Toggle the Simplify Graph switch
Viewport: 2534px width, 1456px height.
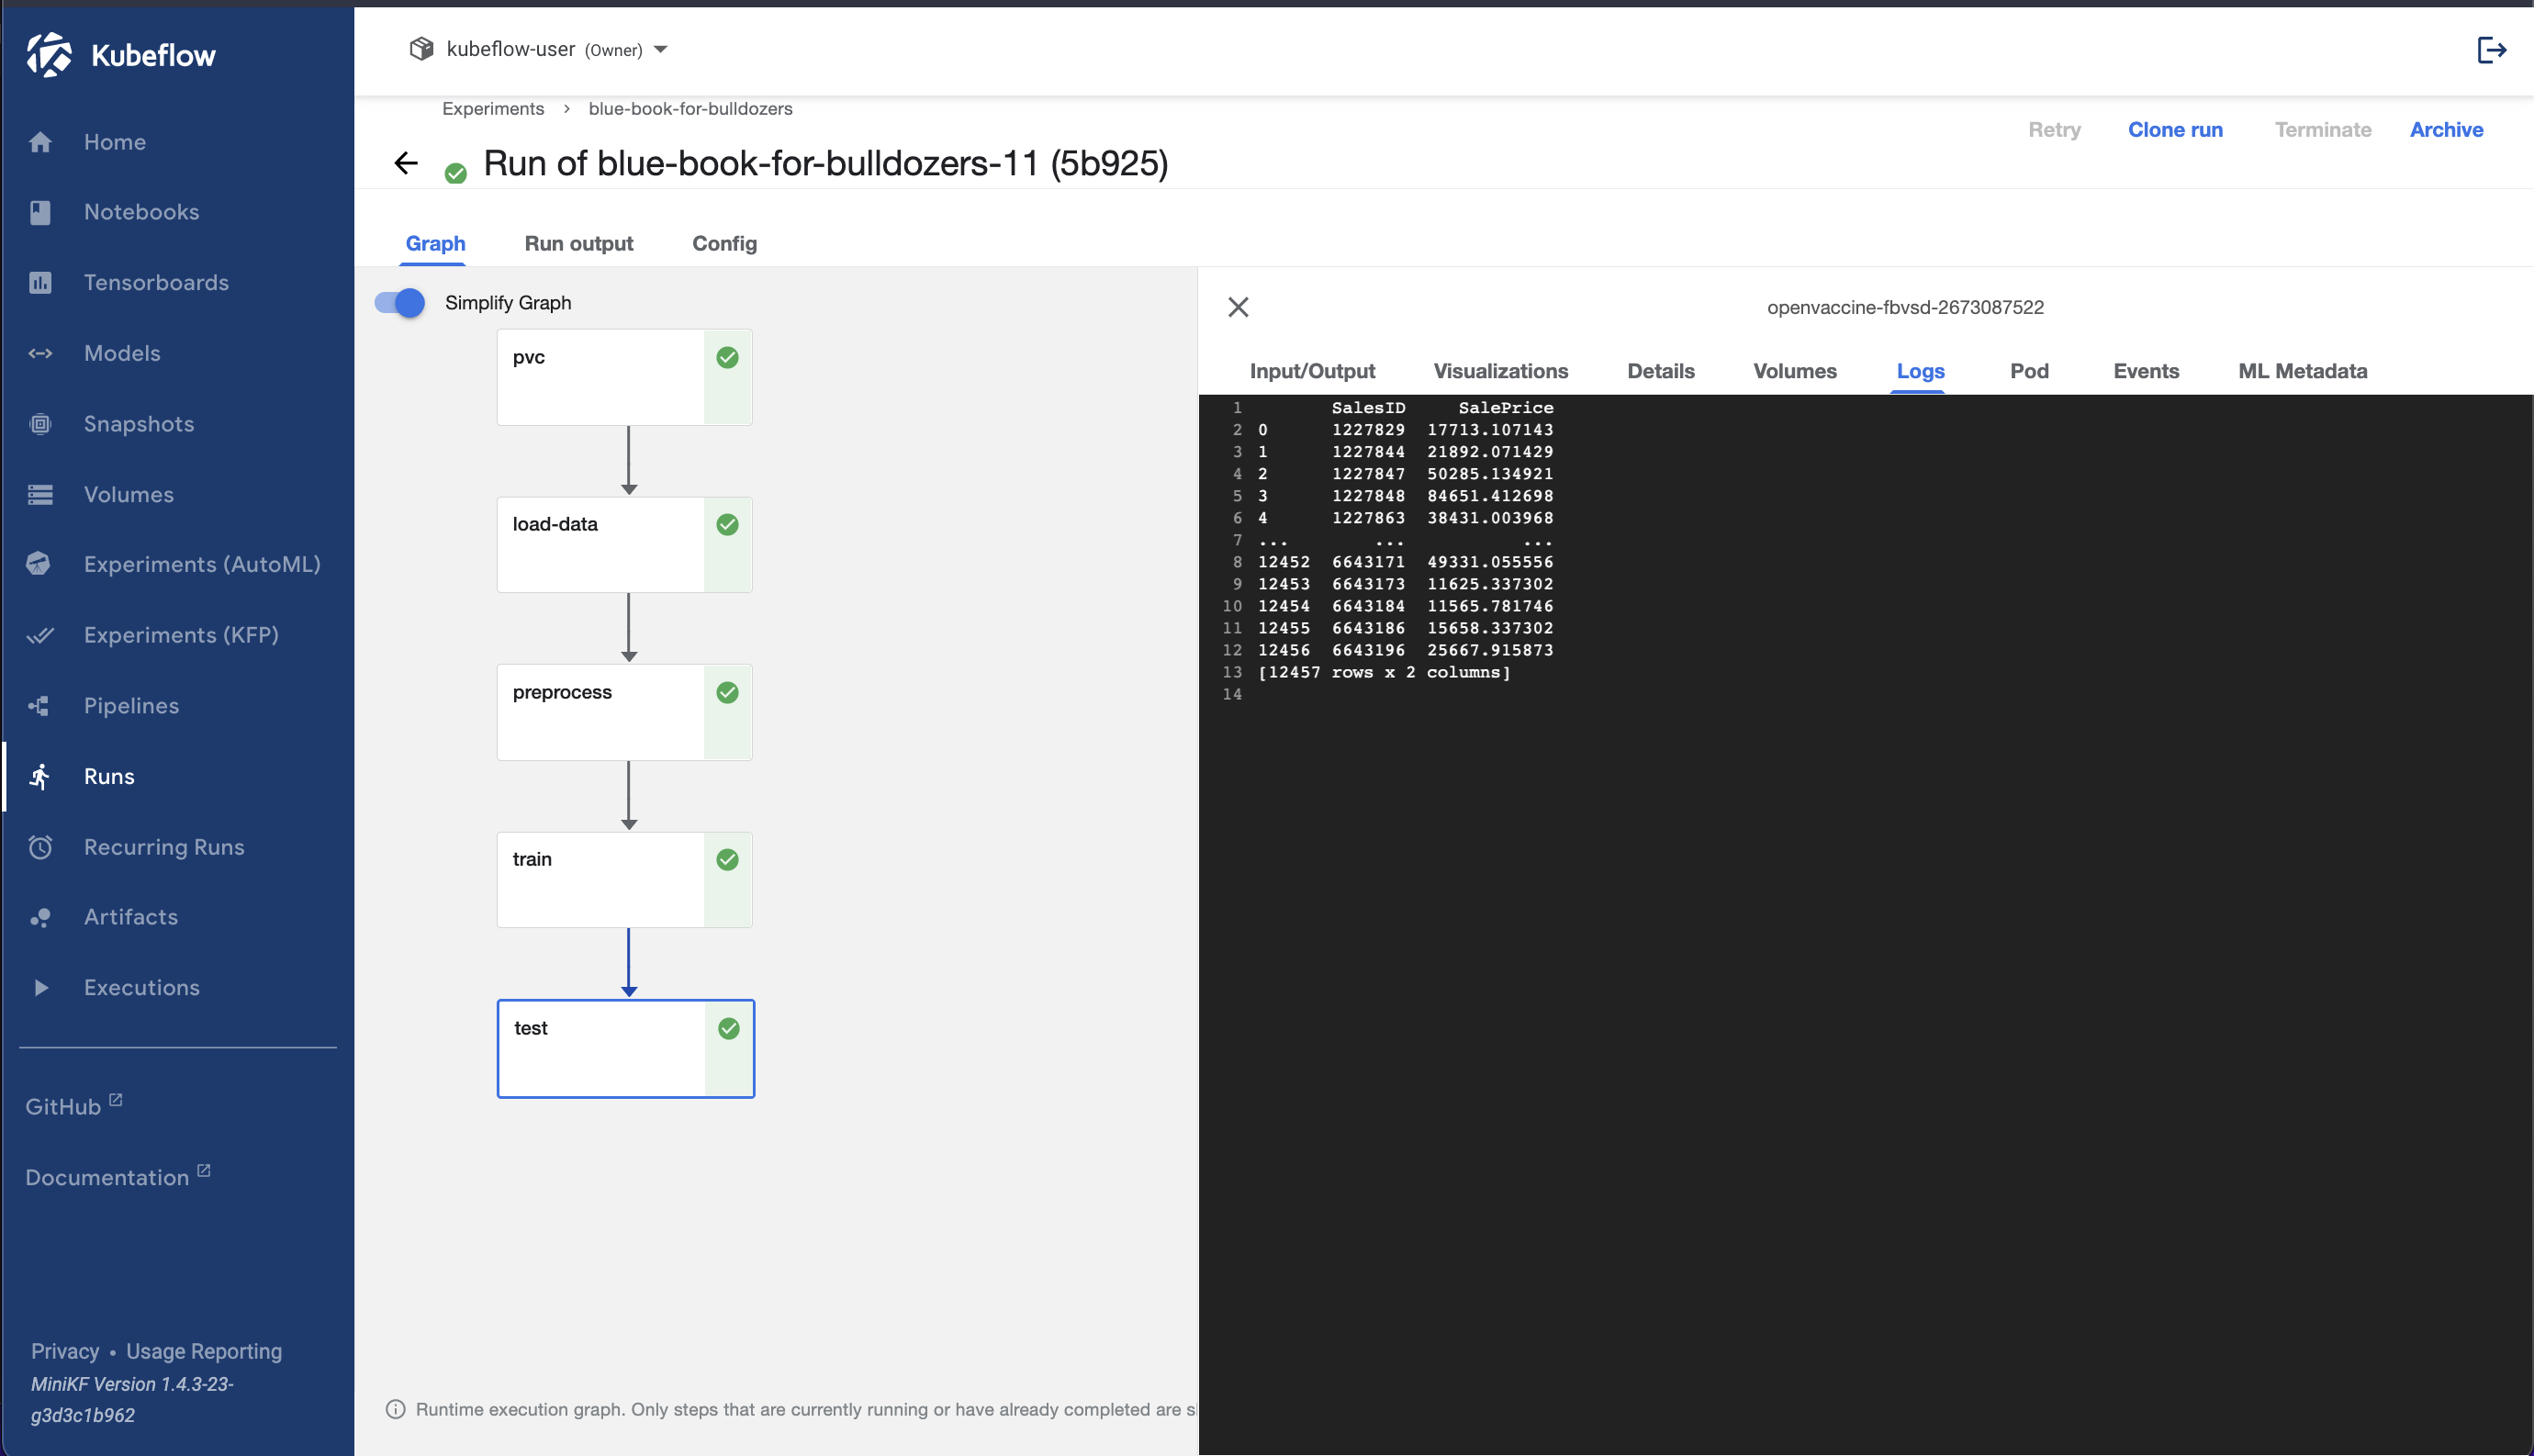(x=400, y=302)
